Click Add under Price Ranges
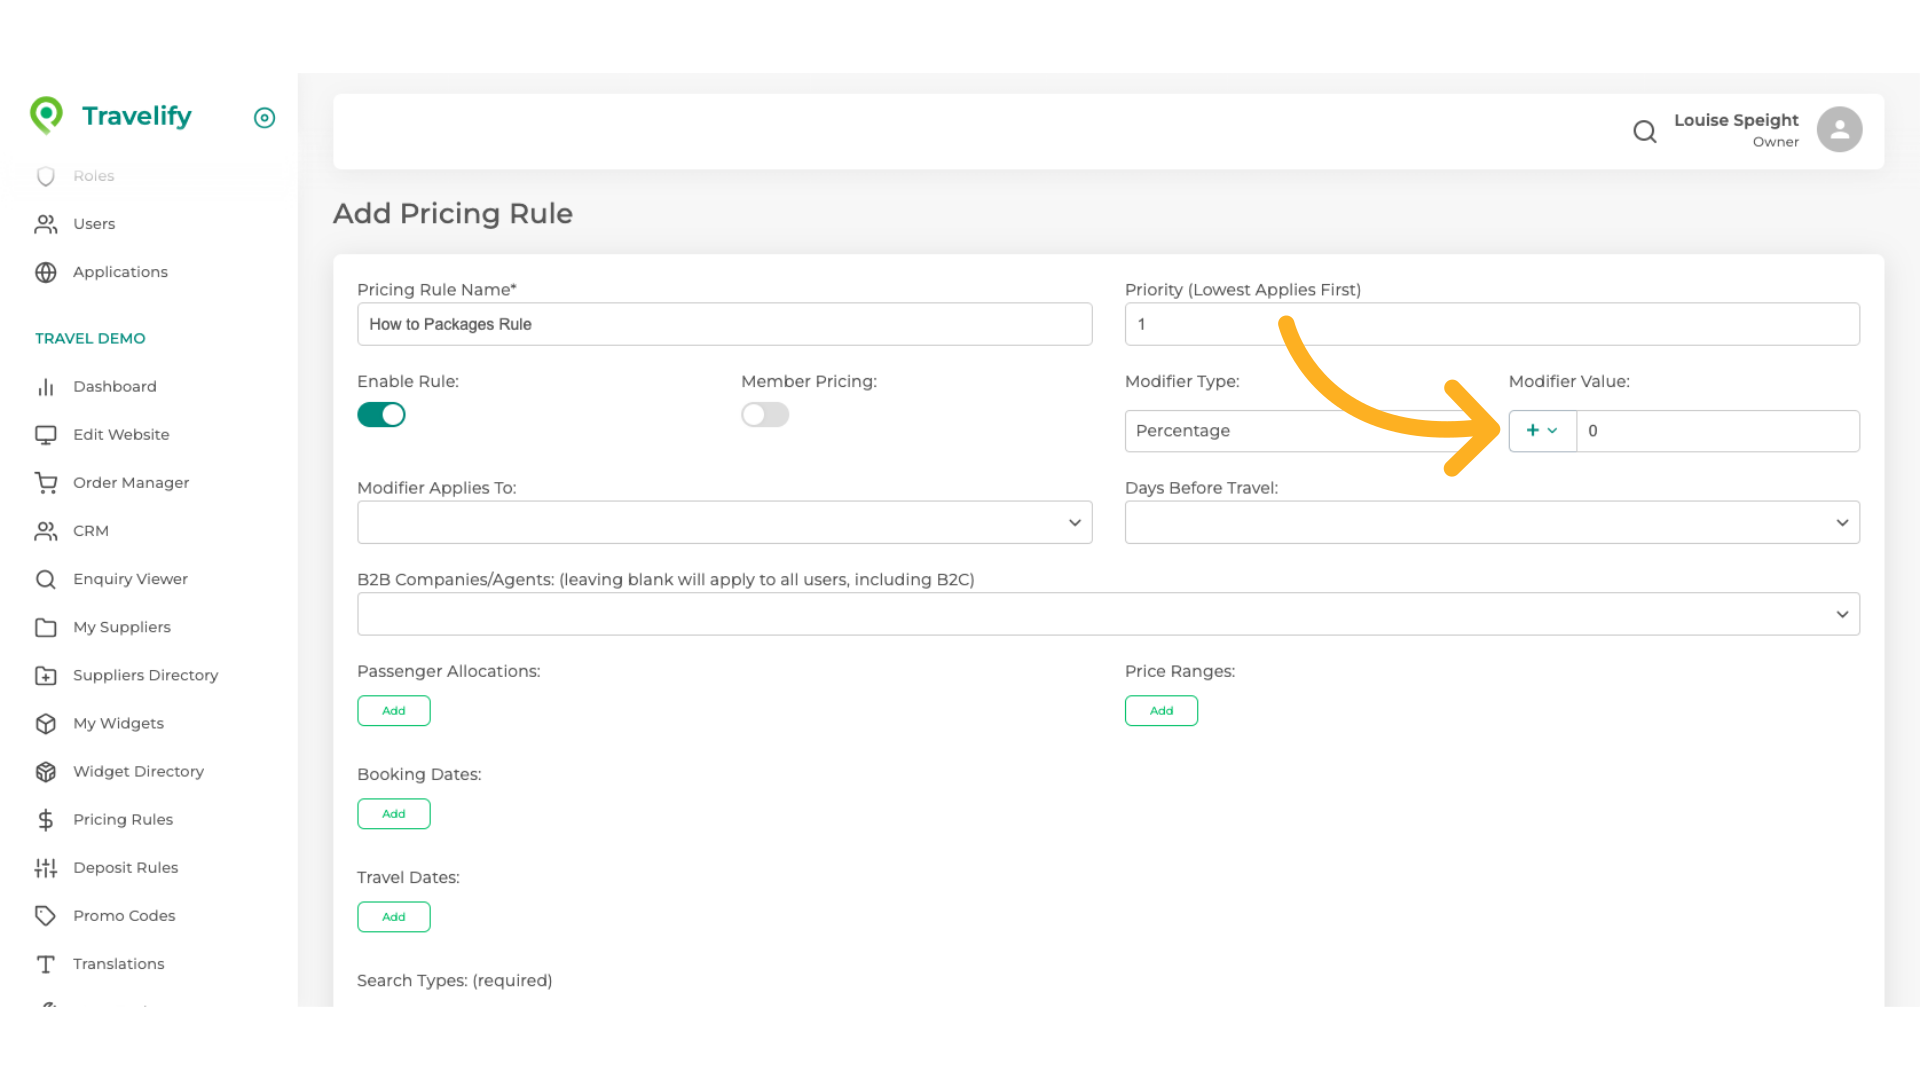This screenshot has height=1080, width=1920. click(1161, 711)
